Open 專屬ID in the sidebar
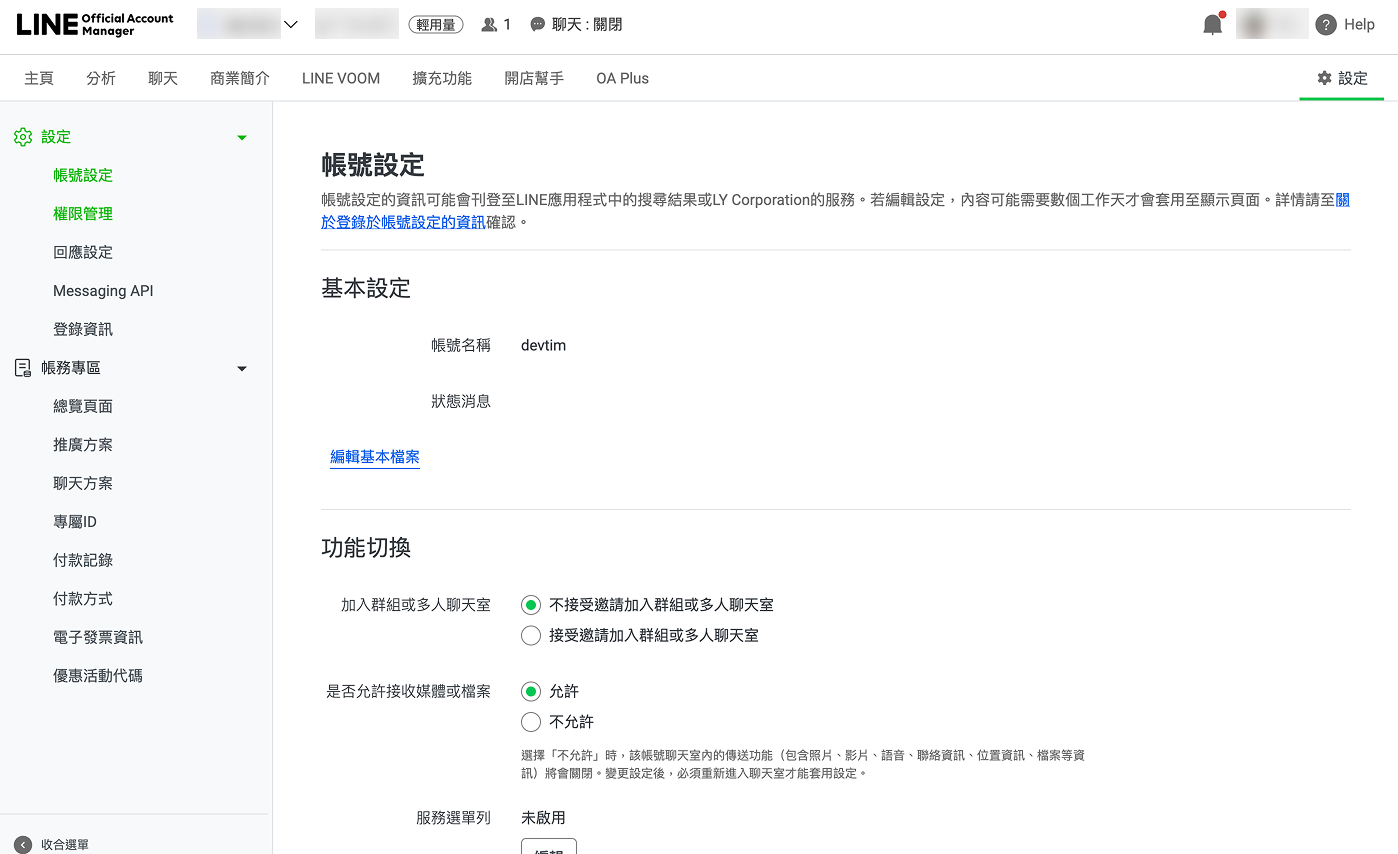1398x854 pixels. (75, 522)
